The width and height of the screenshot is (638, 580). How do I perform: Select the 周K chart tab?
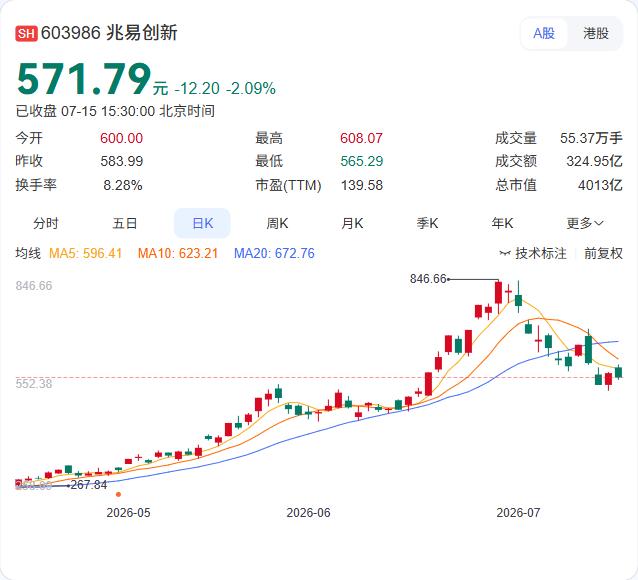point(277,223)
